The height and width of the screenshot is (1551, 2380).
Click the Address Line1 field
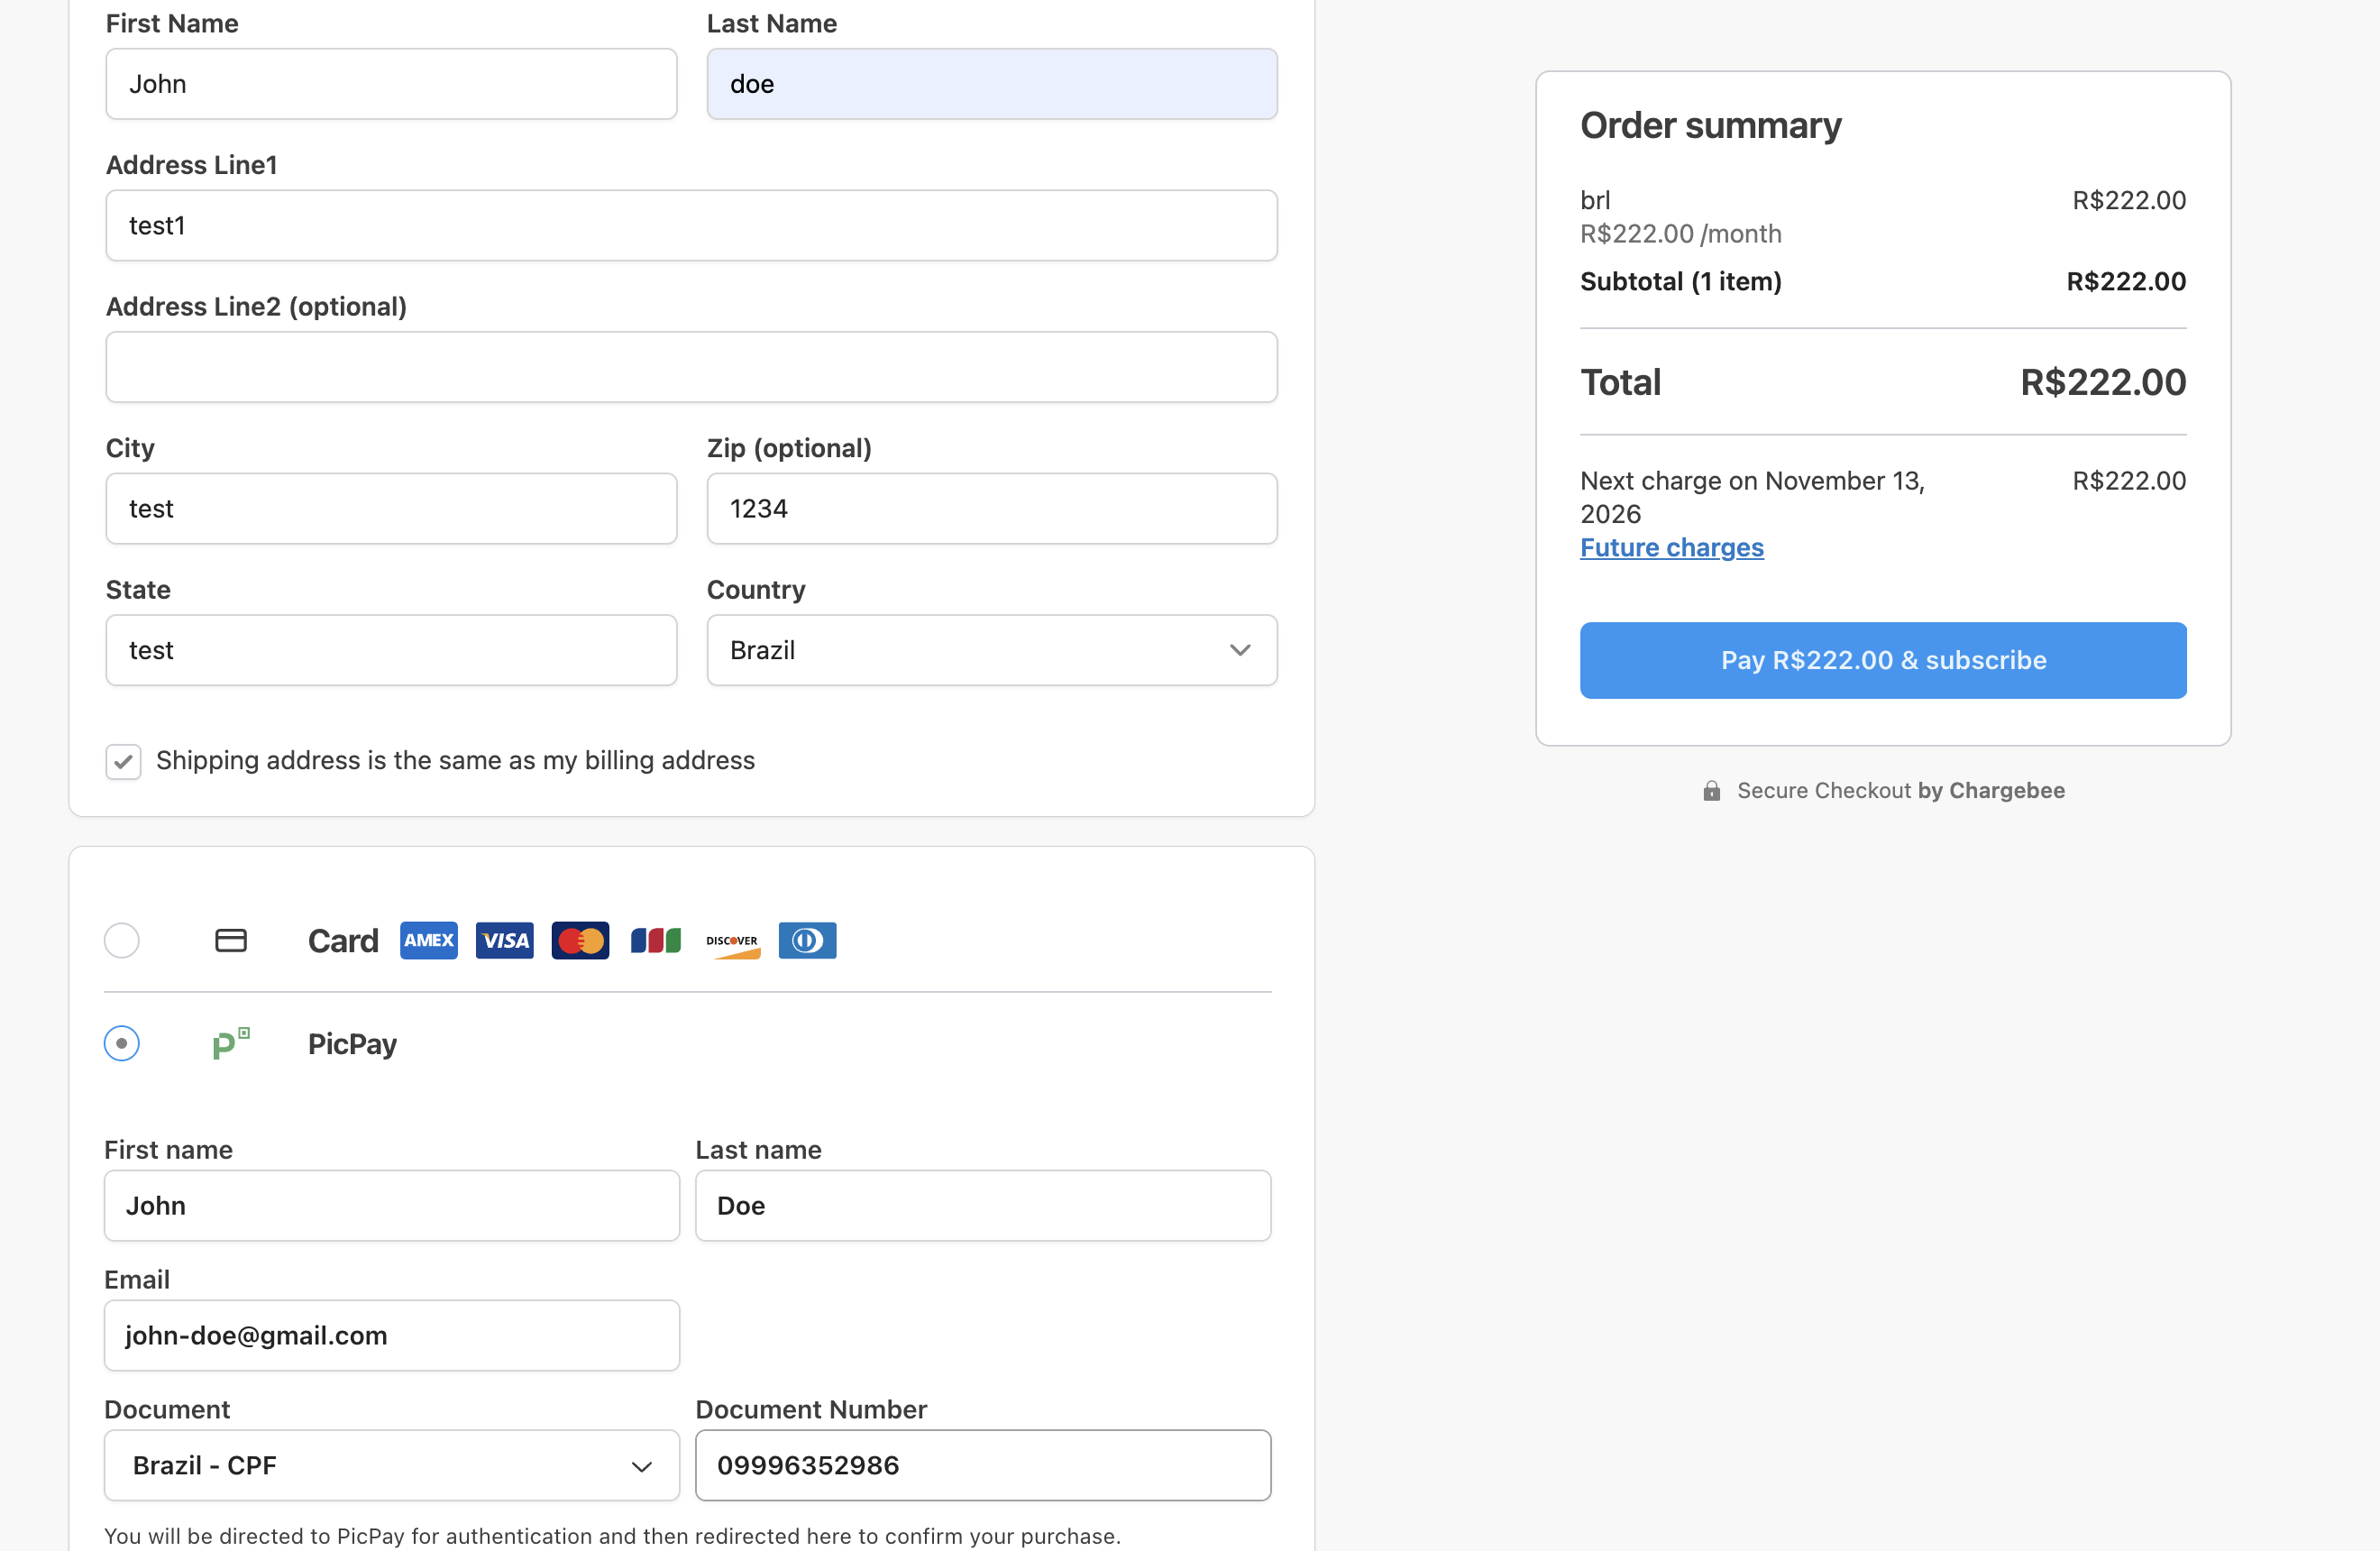coord(692,225)
